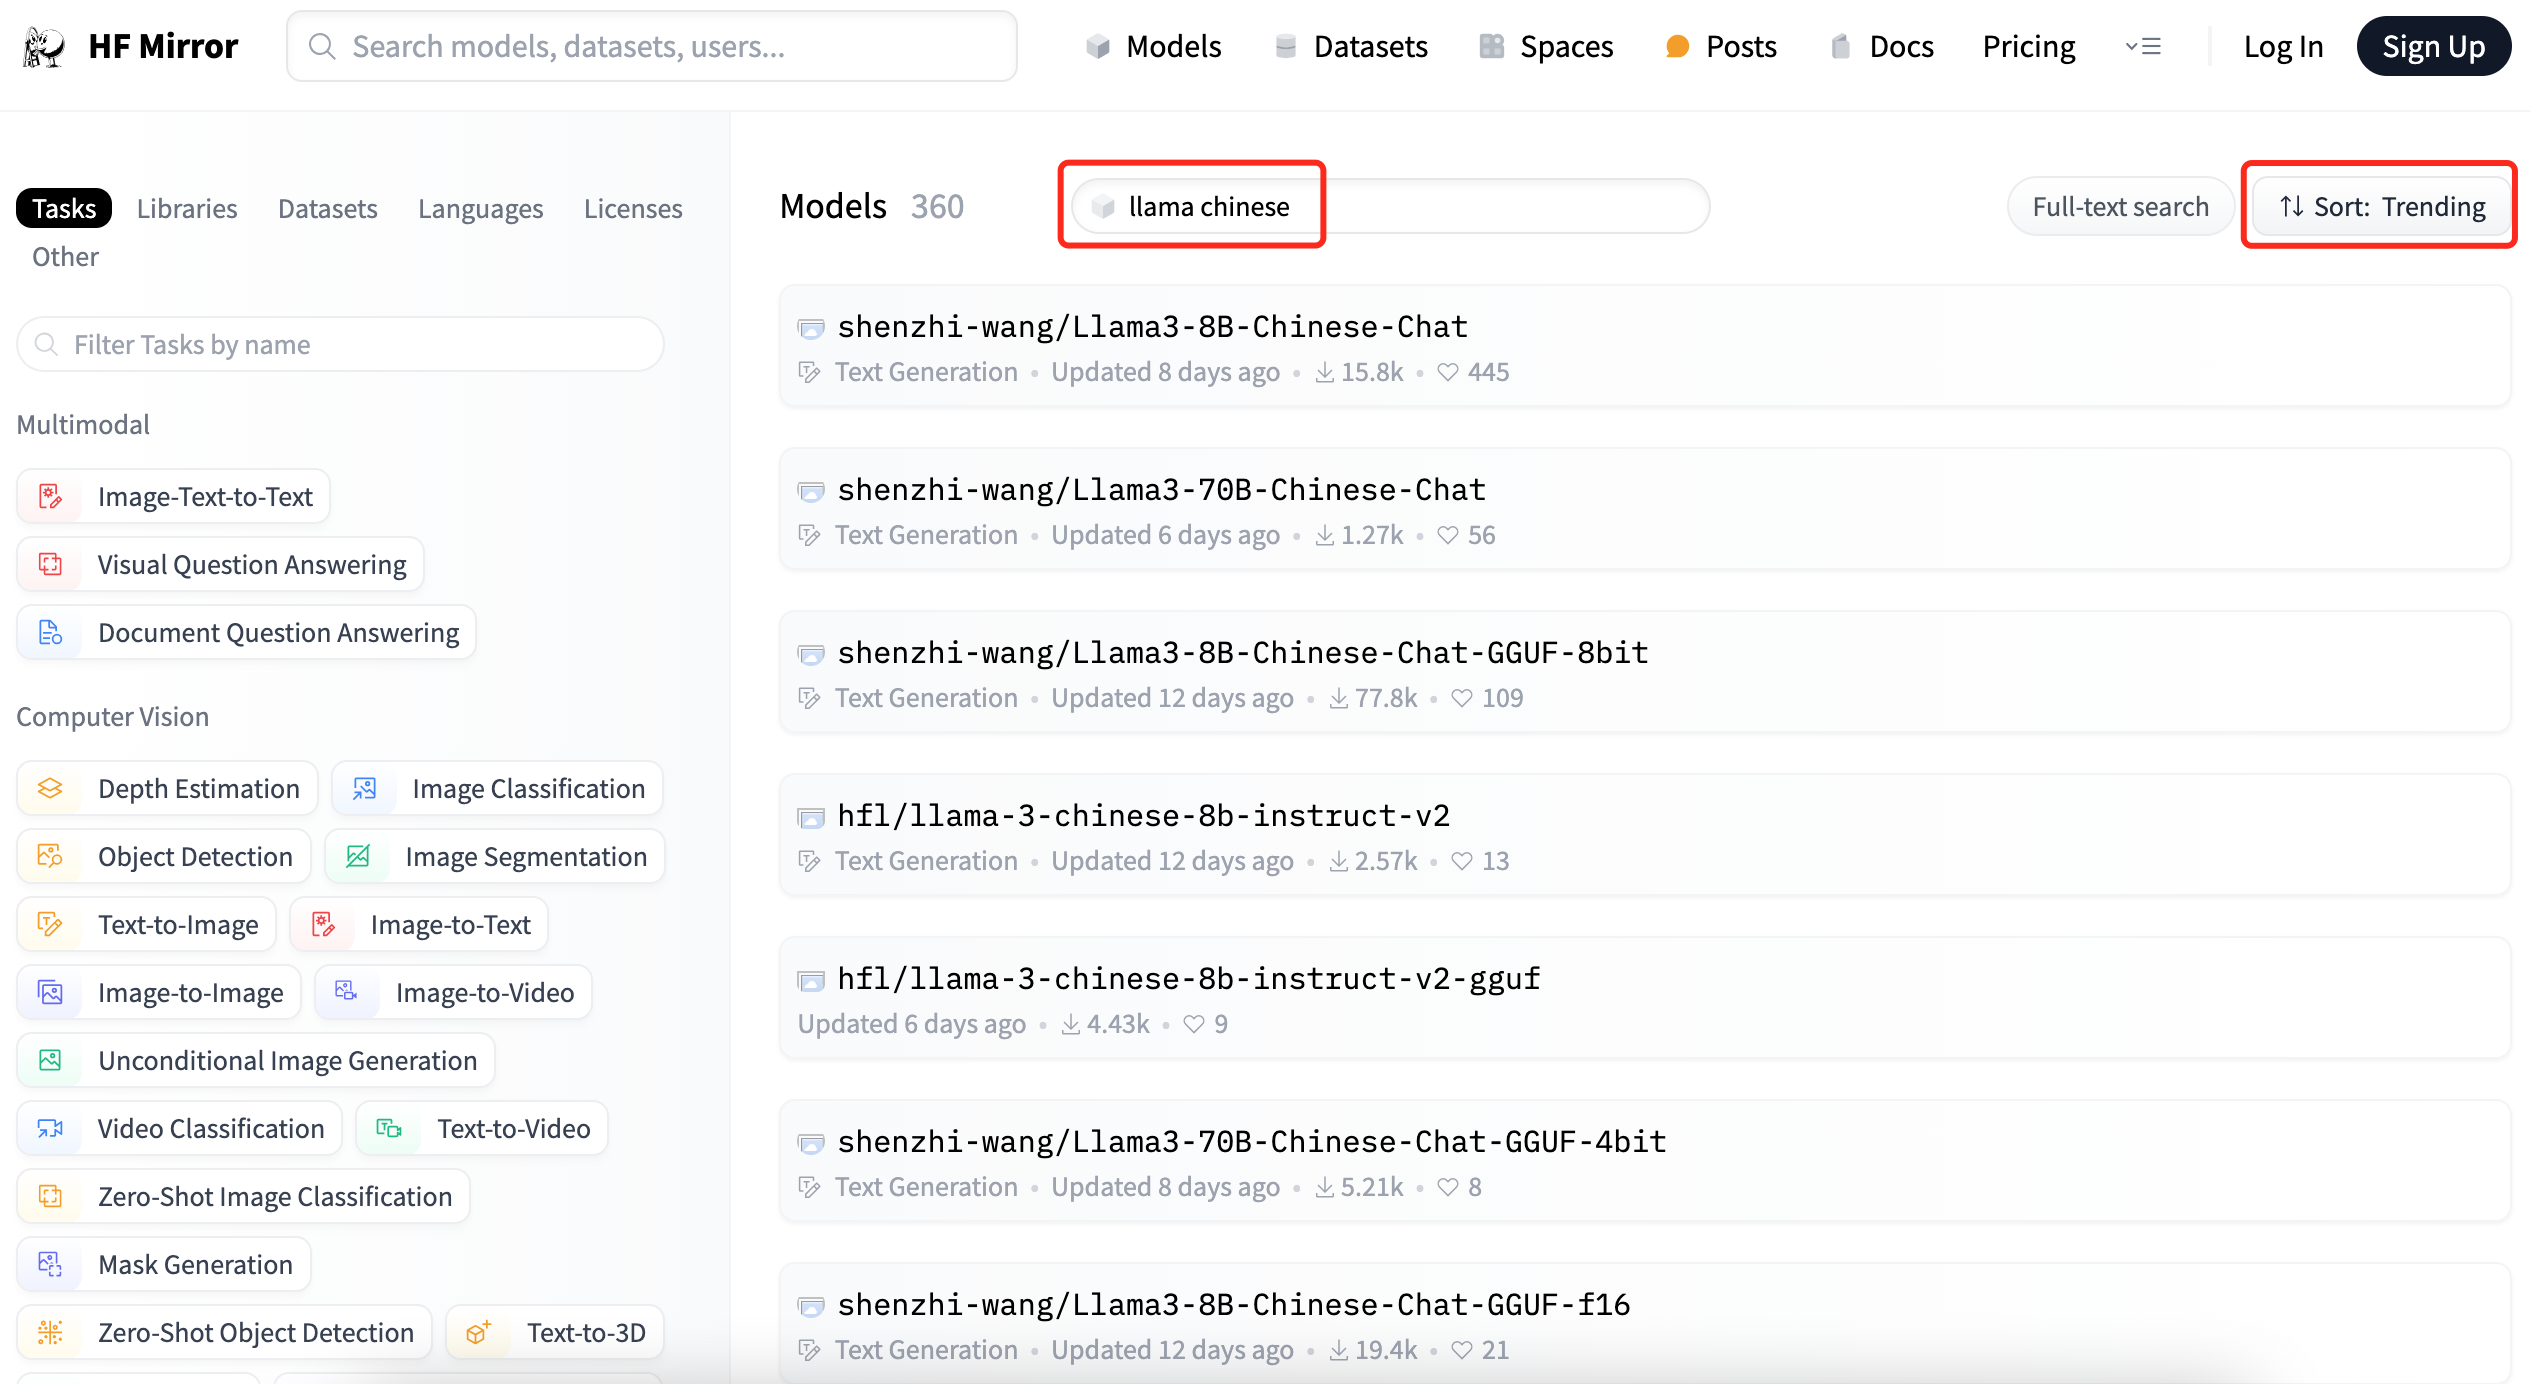Click the Document Question Answering icon
Image resolution: width=2530 pixels, height=1384 pixels.
49,632
